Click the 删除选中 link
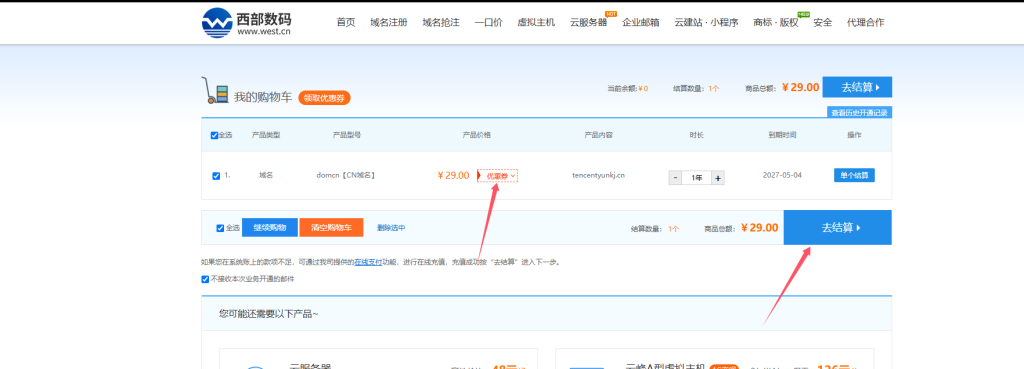Screen dimensions: 1024x369 (x=391, y=228)
